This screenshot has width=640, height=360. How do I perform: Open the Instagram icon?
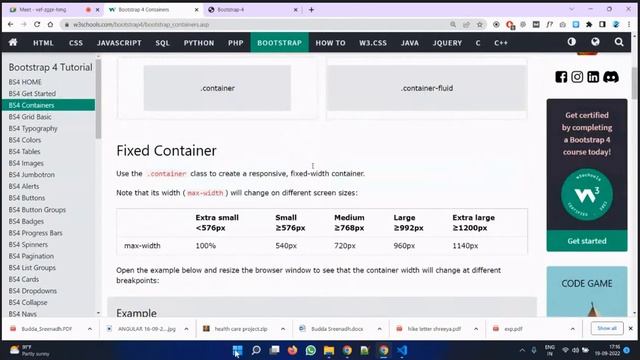577,77
